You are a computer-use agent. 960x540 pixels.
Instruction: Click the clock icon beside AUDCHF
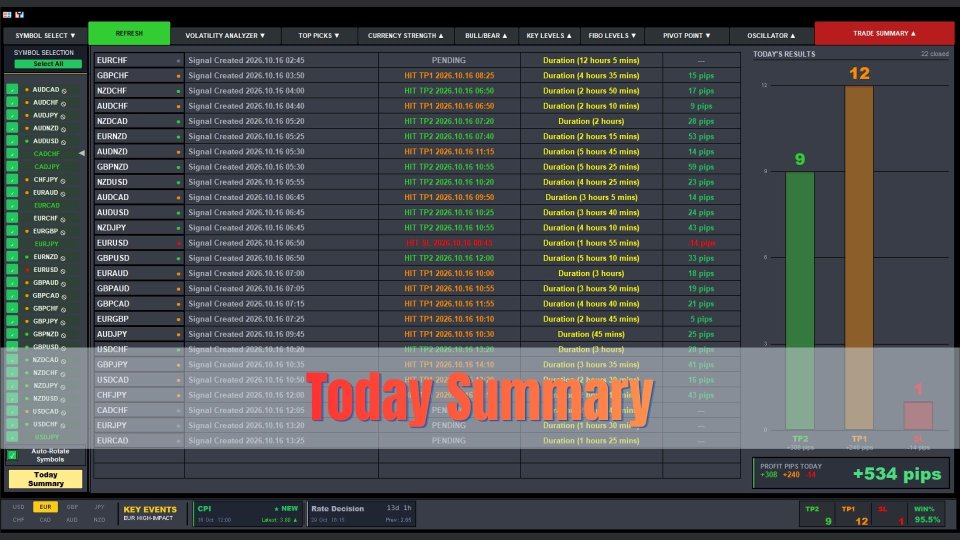coord(64,103)
